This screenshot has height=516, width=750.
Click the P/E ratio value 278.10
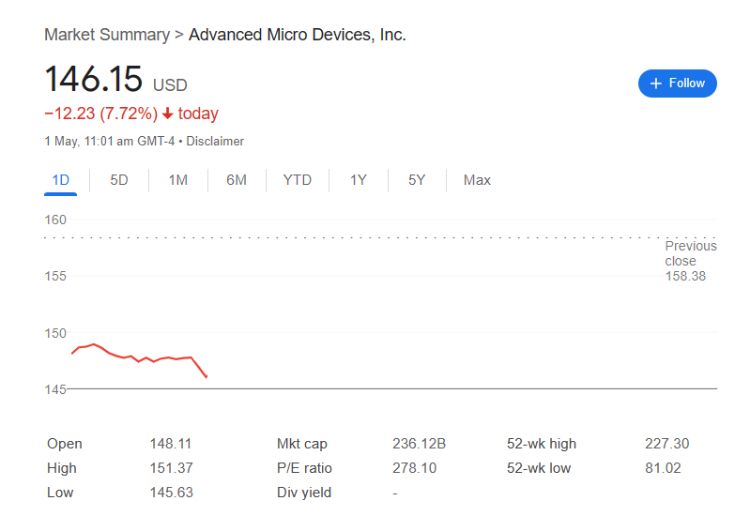[414, 468]
